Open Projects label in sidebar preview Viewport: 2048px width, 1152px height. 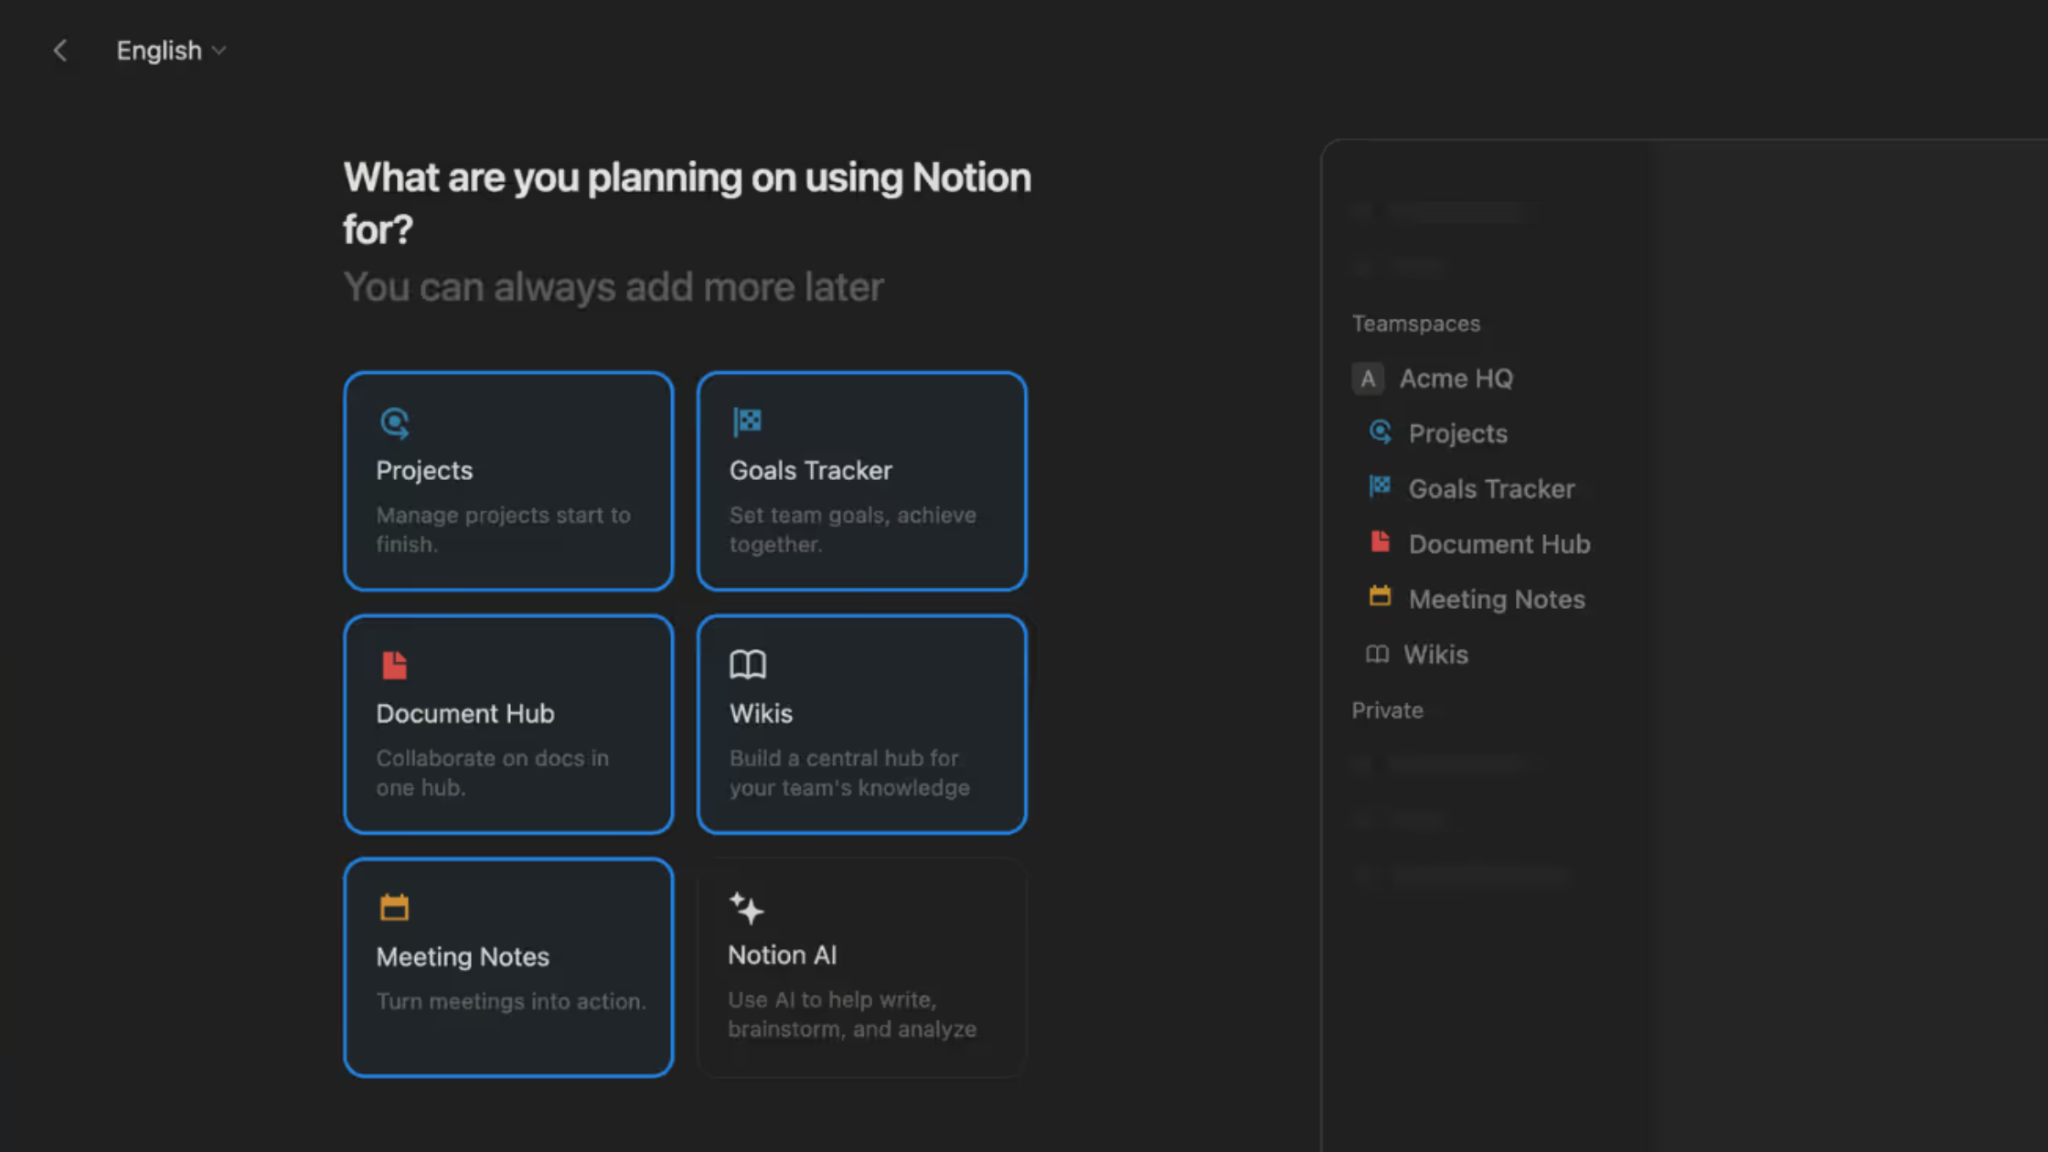pos(1458,434)
